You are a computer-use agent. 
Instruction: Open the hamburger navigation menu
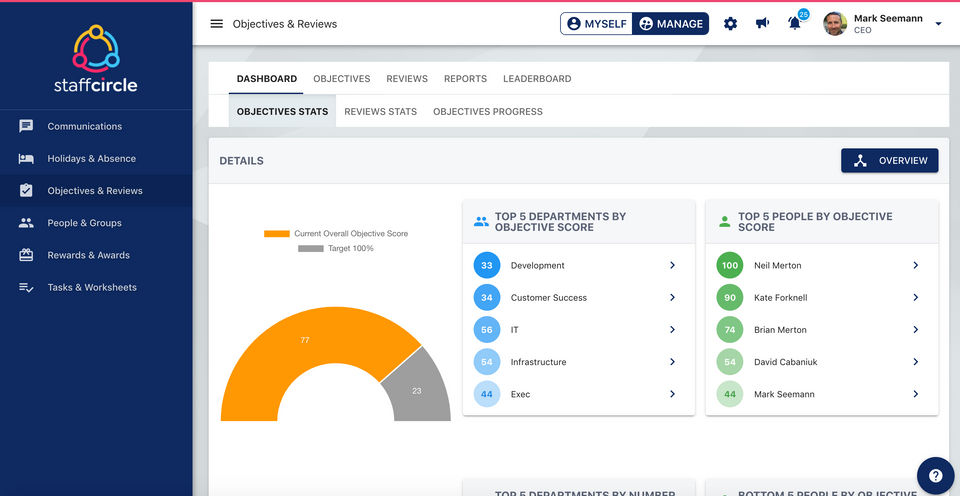217,24
